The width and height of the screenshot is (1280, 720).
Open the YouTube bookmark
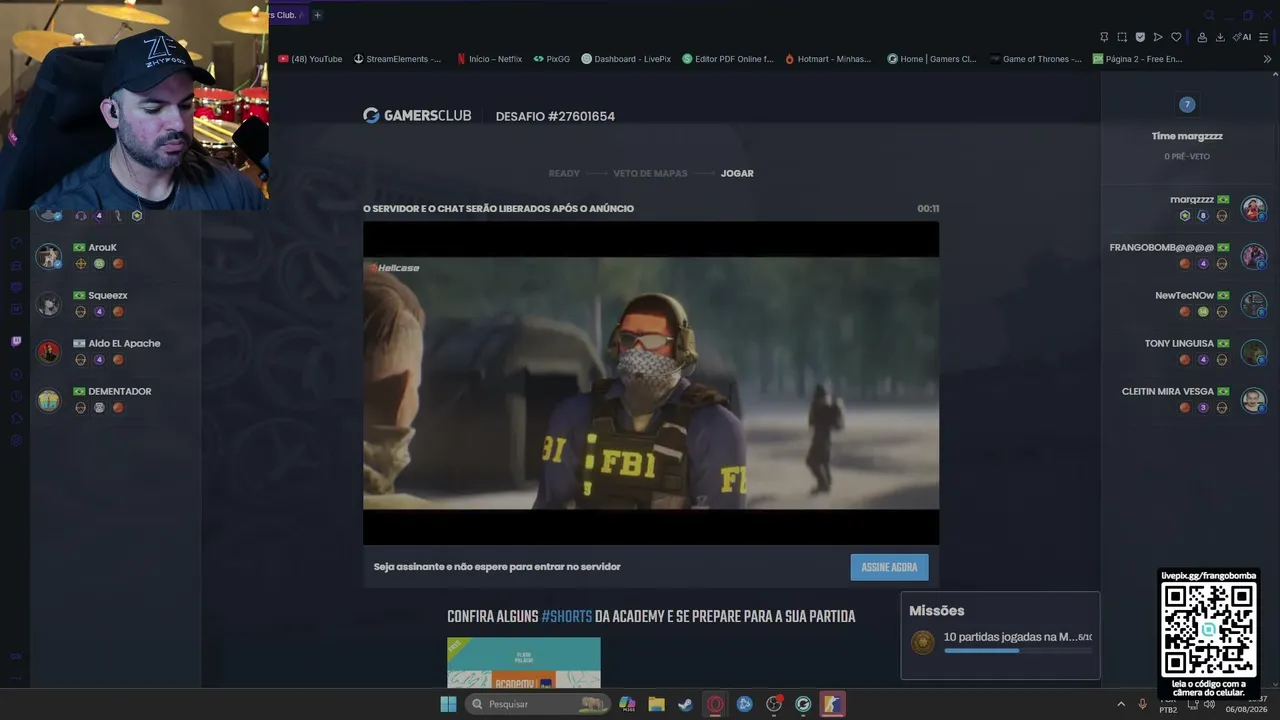coord(311,59)
